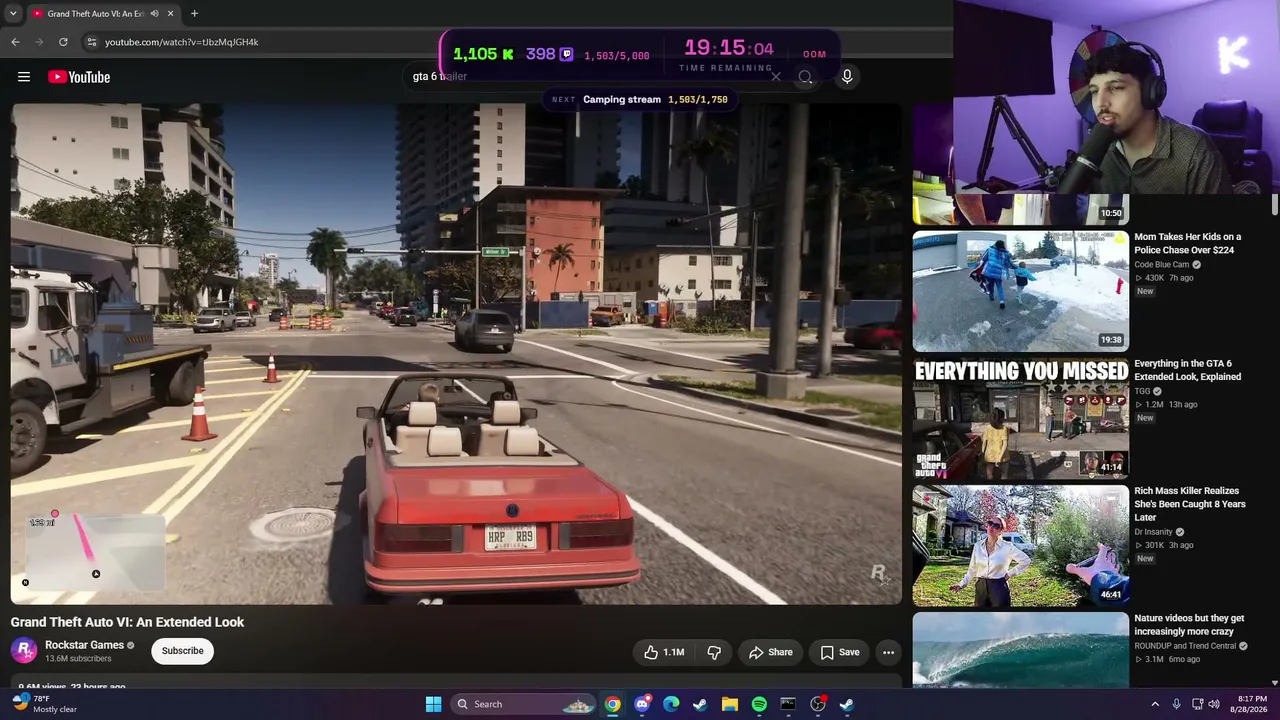The image size is (1280, 720).
Task: Clear the YouTube search query with X
Action: click(x=775, y=76)
